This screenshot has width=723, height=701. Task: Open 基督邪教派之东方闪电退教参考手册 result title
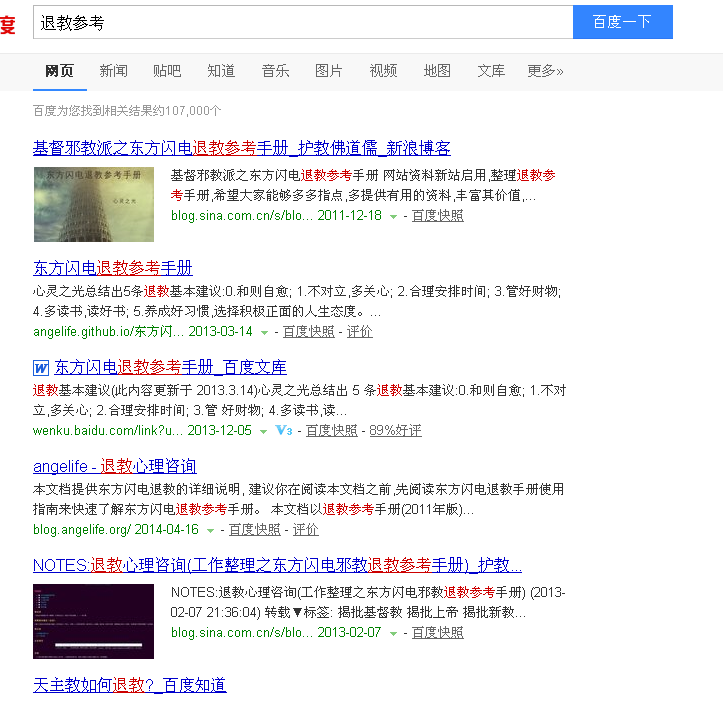coord(242,148)
